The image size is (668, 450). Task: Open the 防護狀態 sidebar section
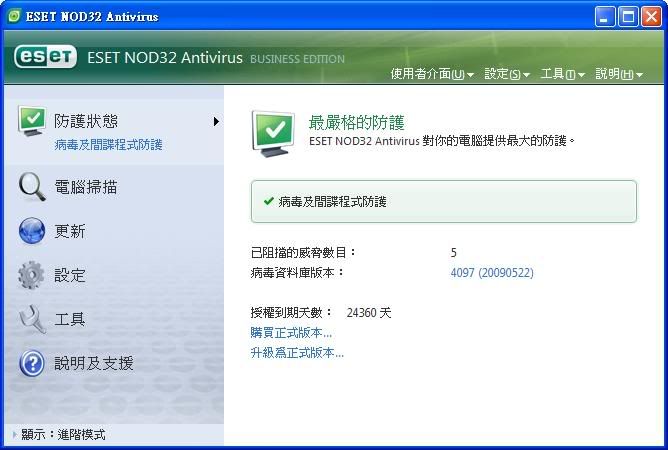[86, 121]
